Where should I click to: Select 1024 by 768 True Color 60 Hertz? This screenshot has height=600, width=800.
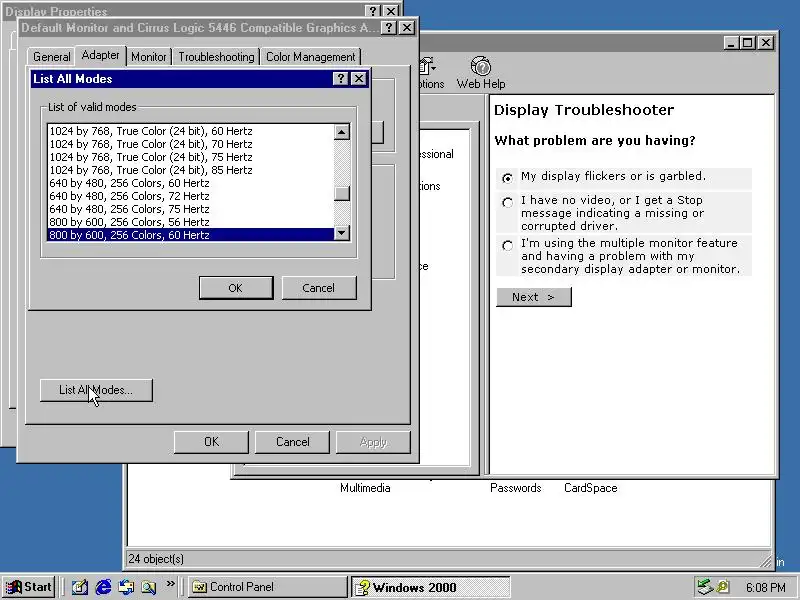coord(191,131)
